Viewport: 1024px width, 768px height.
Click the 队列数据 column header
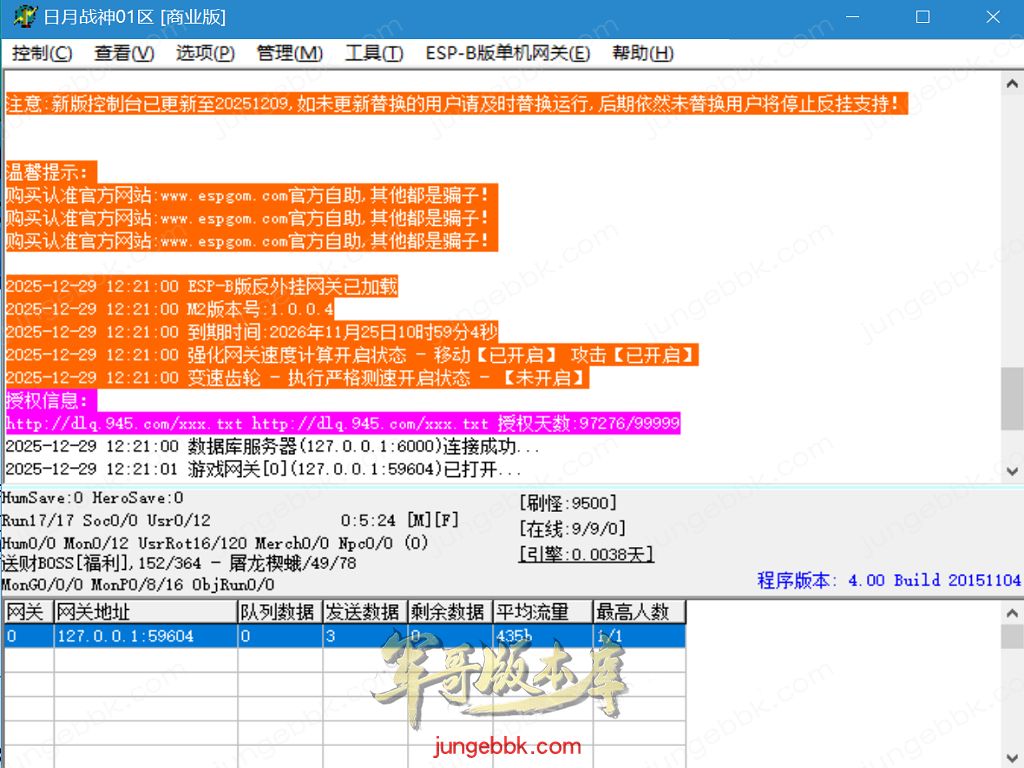(278, 612)
